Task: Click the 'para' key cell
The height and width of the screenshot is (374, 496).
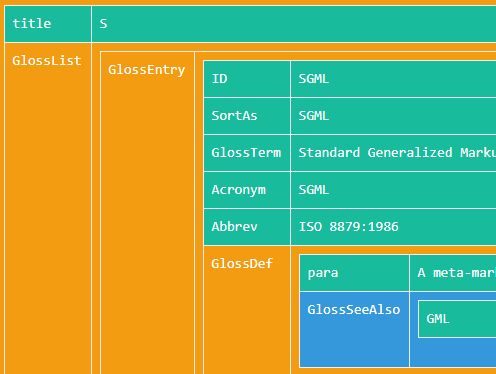Action: click(354, 273)
